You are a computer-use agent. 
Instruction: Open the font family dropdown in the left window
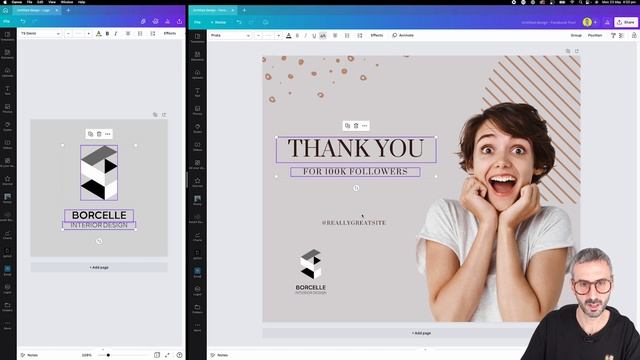click(x=40, y=33)
